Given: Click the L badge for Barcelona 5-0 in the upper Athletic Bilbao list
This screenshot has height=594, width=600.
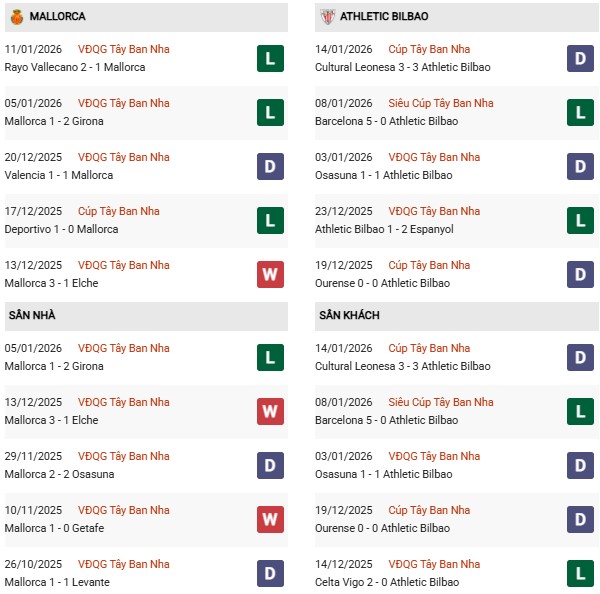Looking at the screenshot, I should [580, 113].
